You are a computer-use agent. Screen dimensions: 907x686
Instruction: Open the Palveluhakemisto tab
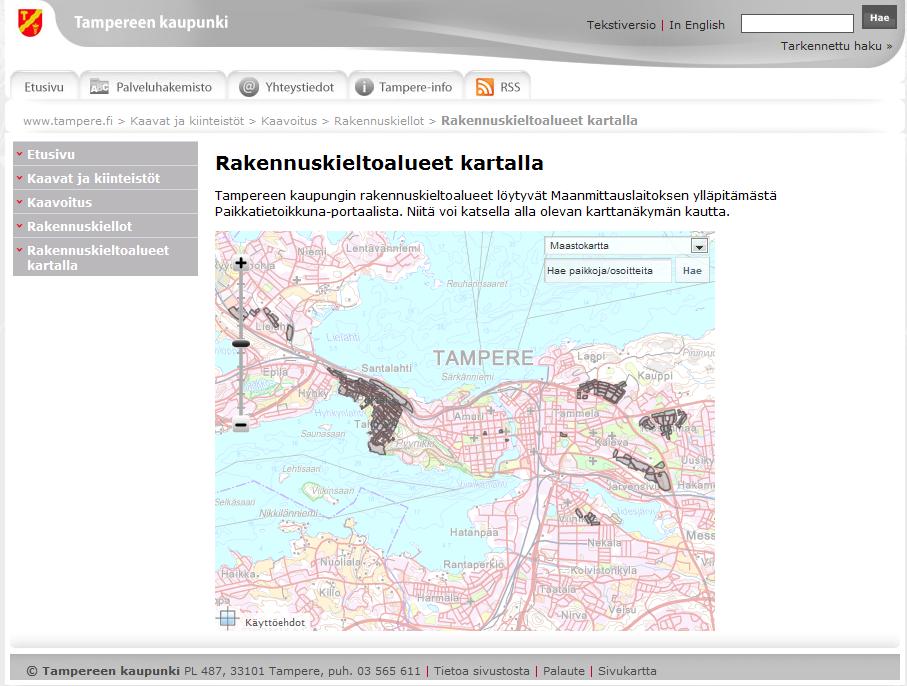coord(153,87)
